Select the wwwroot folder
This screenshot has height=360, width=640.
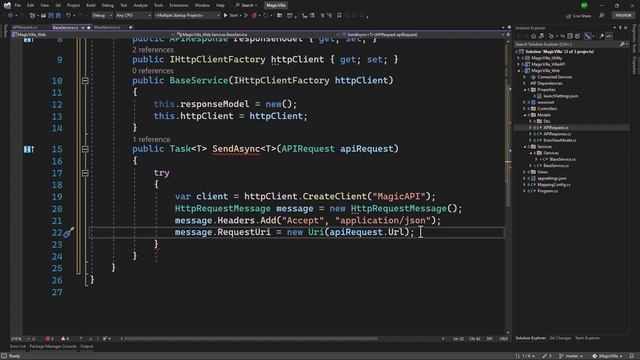click(x=546, y=102)
